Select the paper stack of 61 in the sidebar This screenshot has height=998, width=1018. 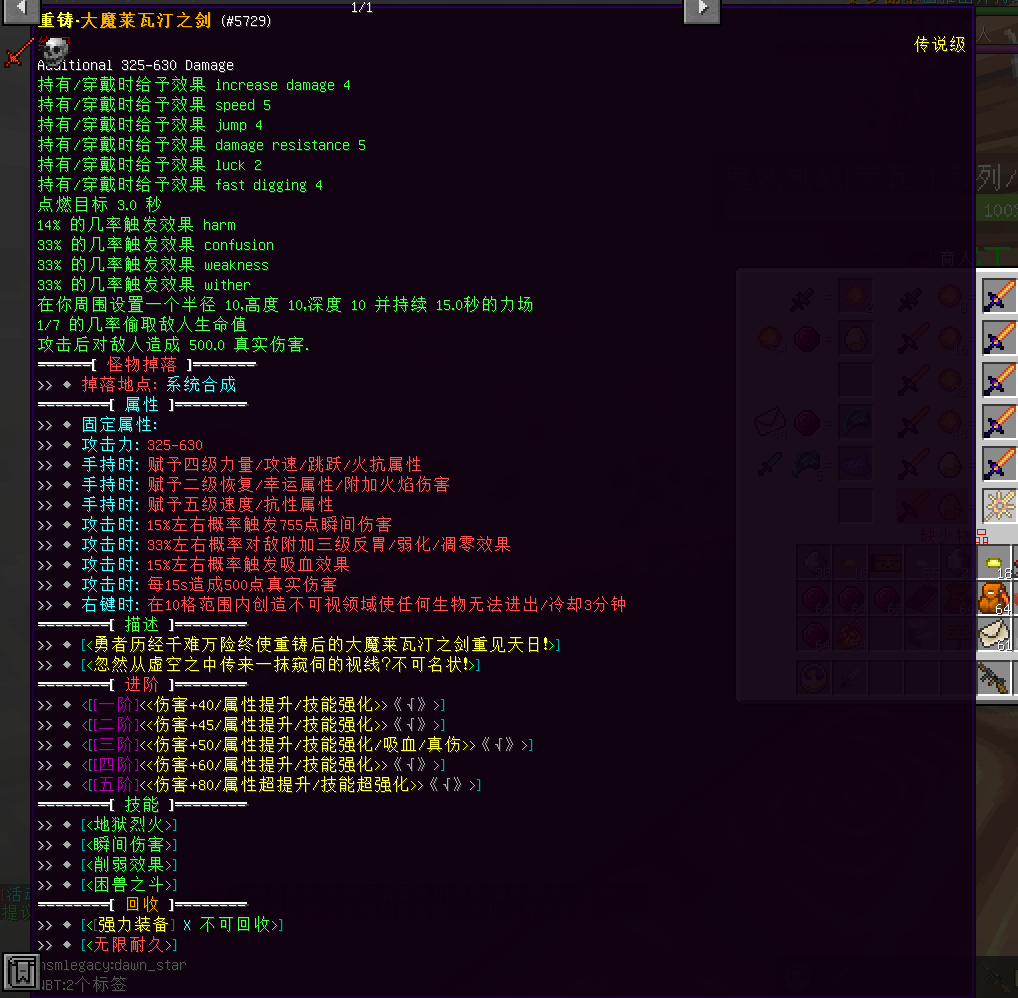pos(994,633)
